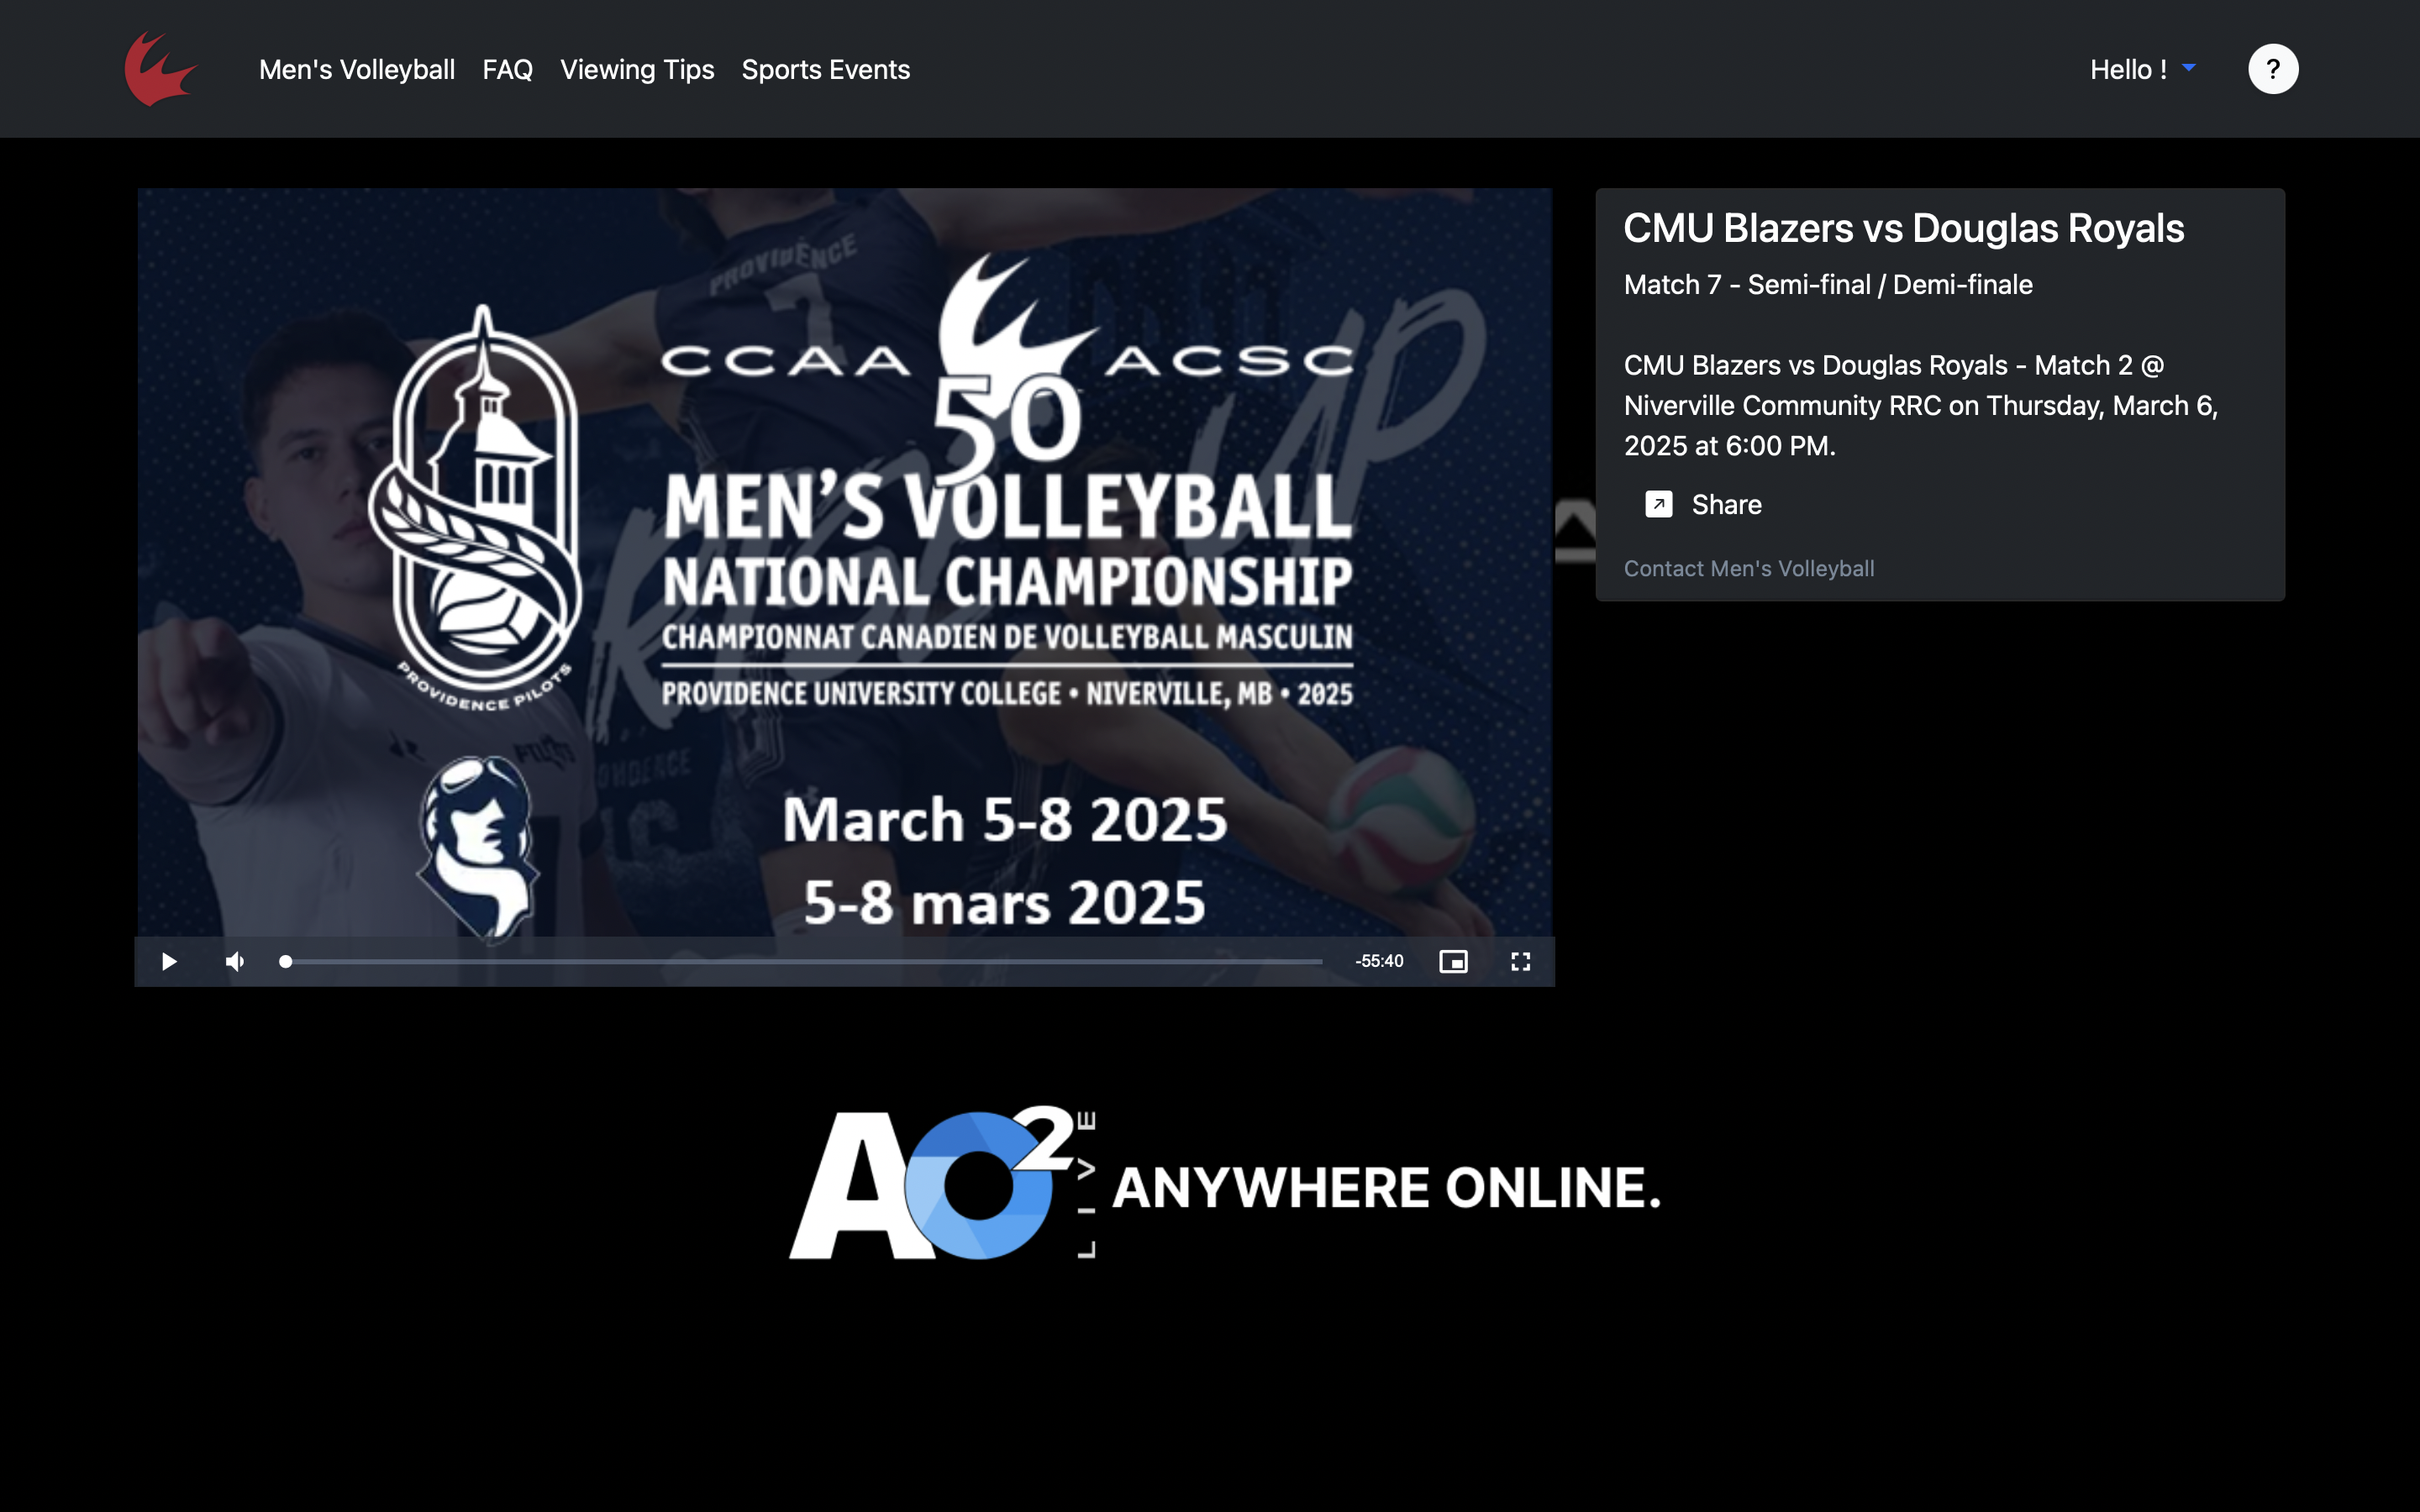Open help with the question mark button

(2273, 69)
